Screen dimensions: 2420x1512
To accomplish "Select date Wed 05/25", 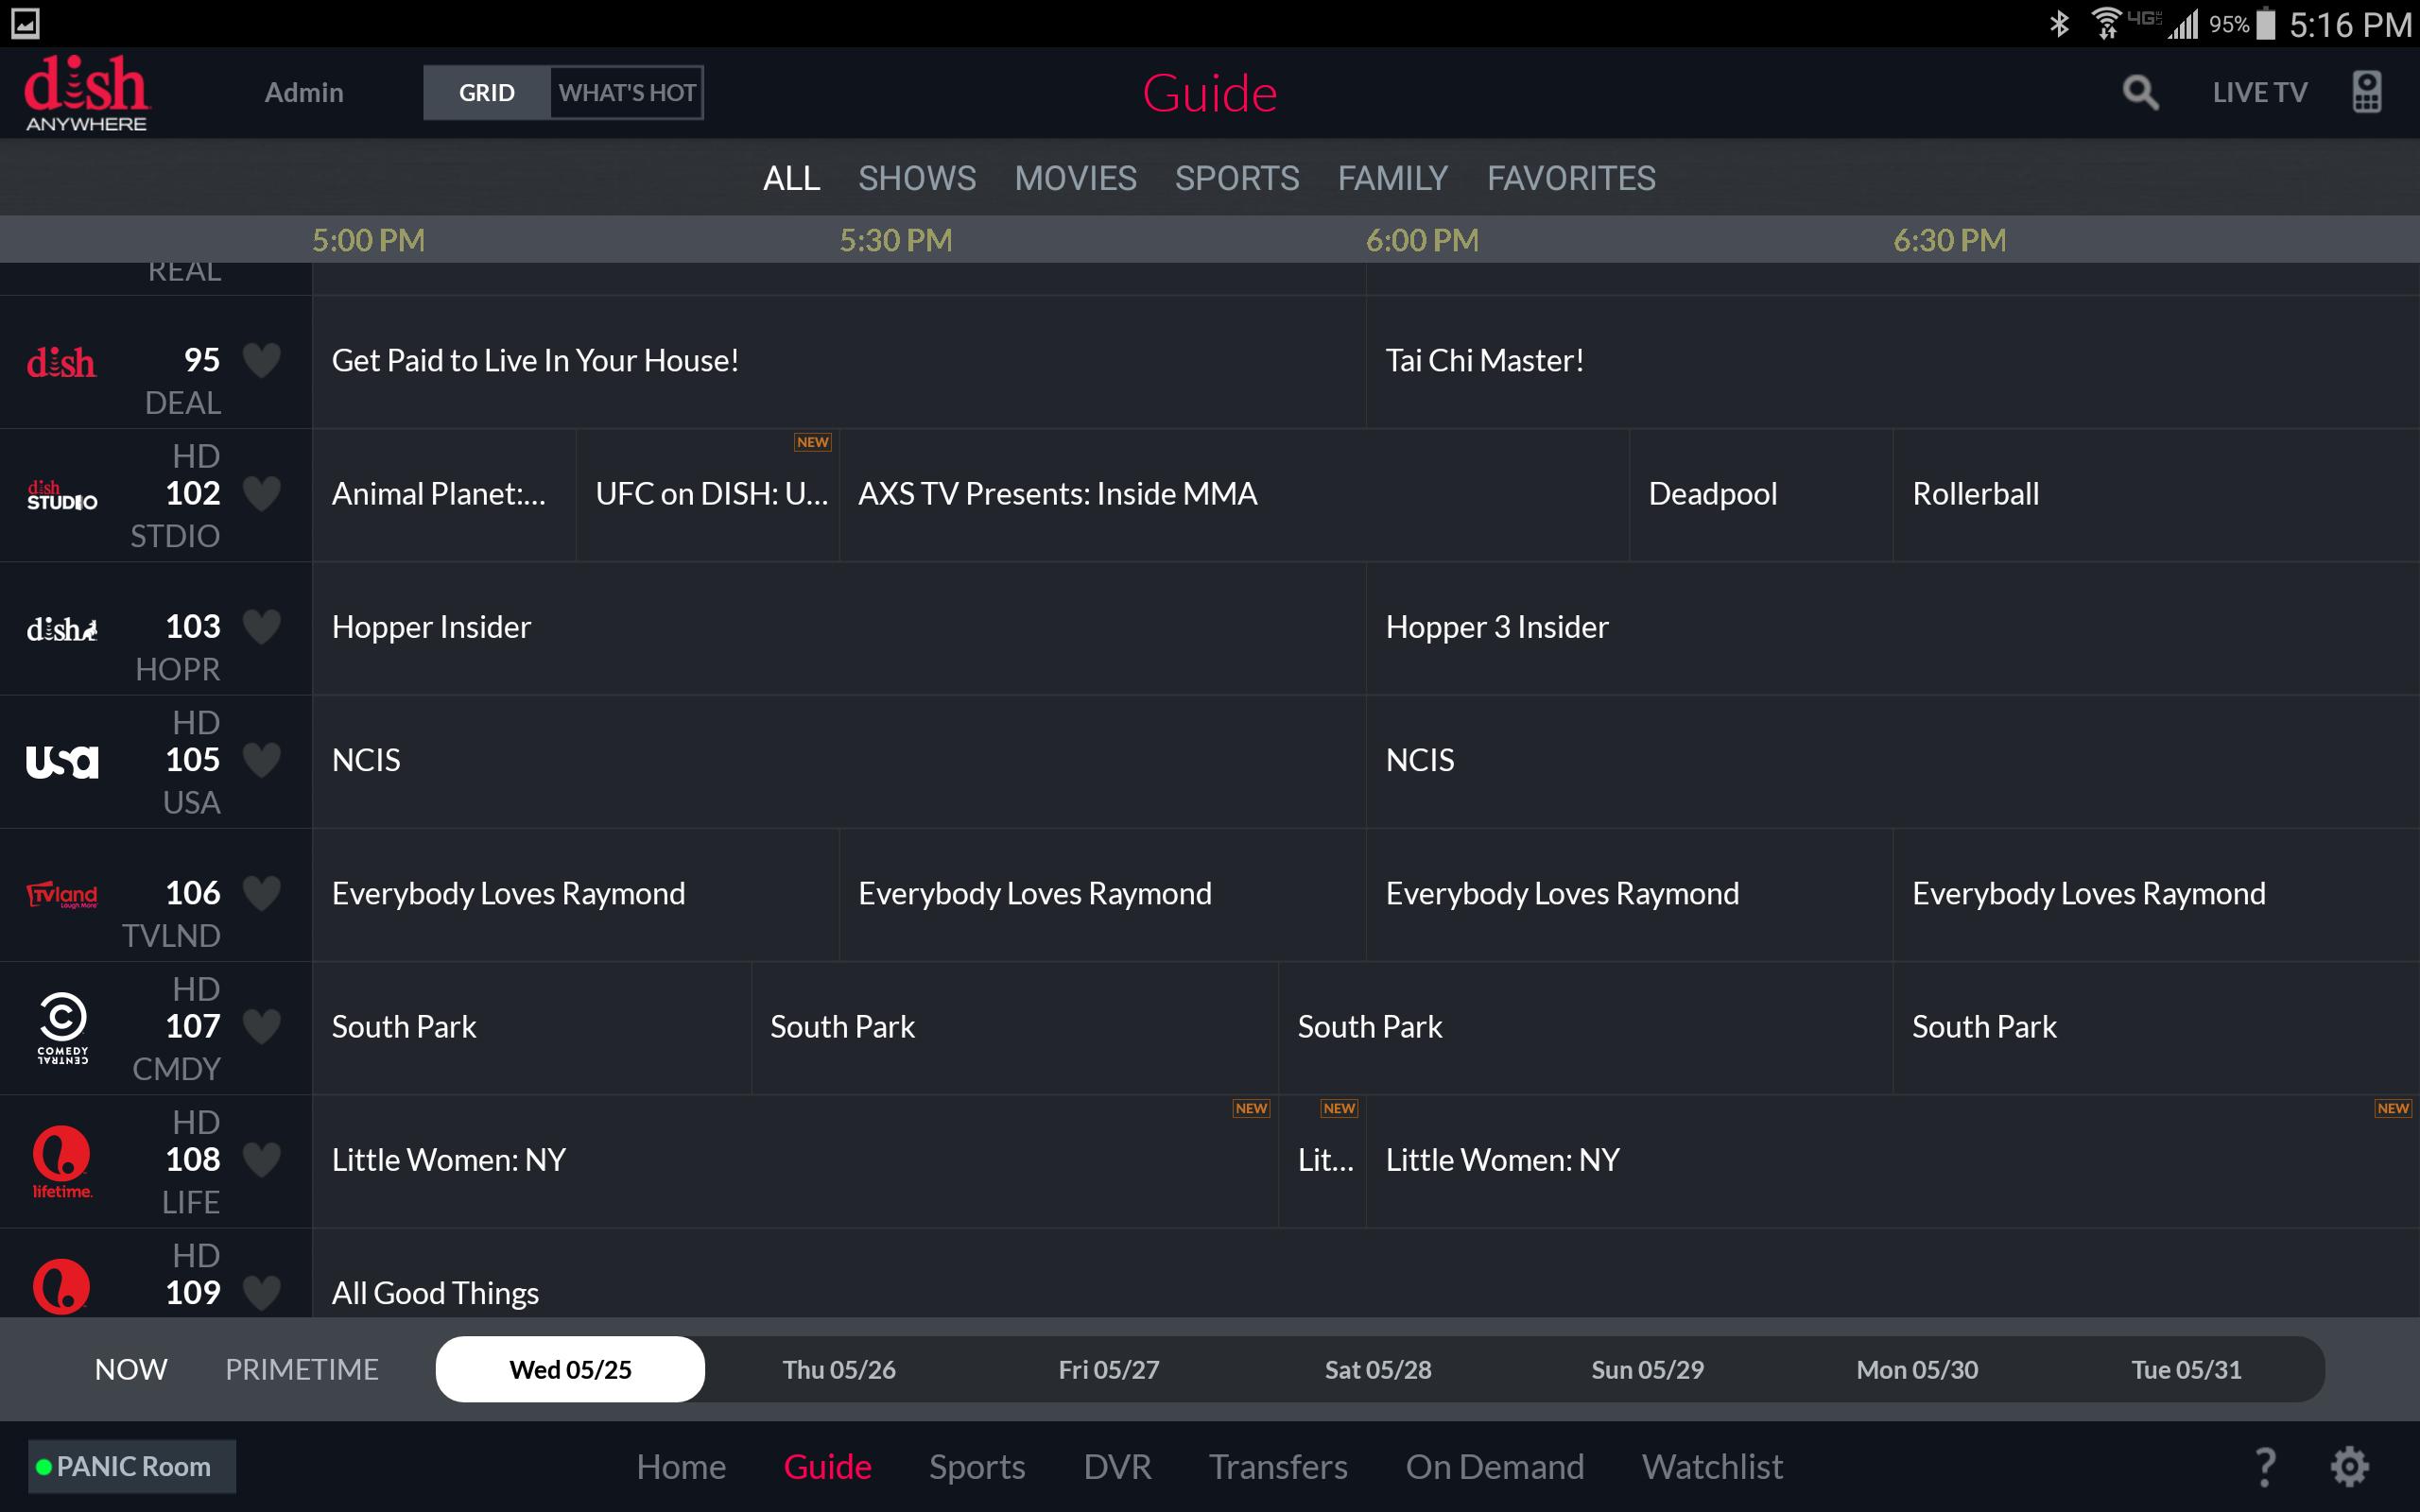I will pos(570,1369).
